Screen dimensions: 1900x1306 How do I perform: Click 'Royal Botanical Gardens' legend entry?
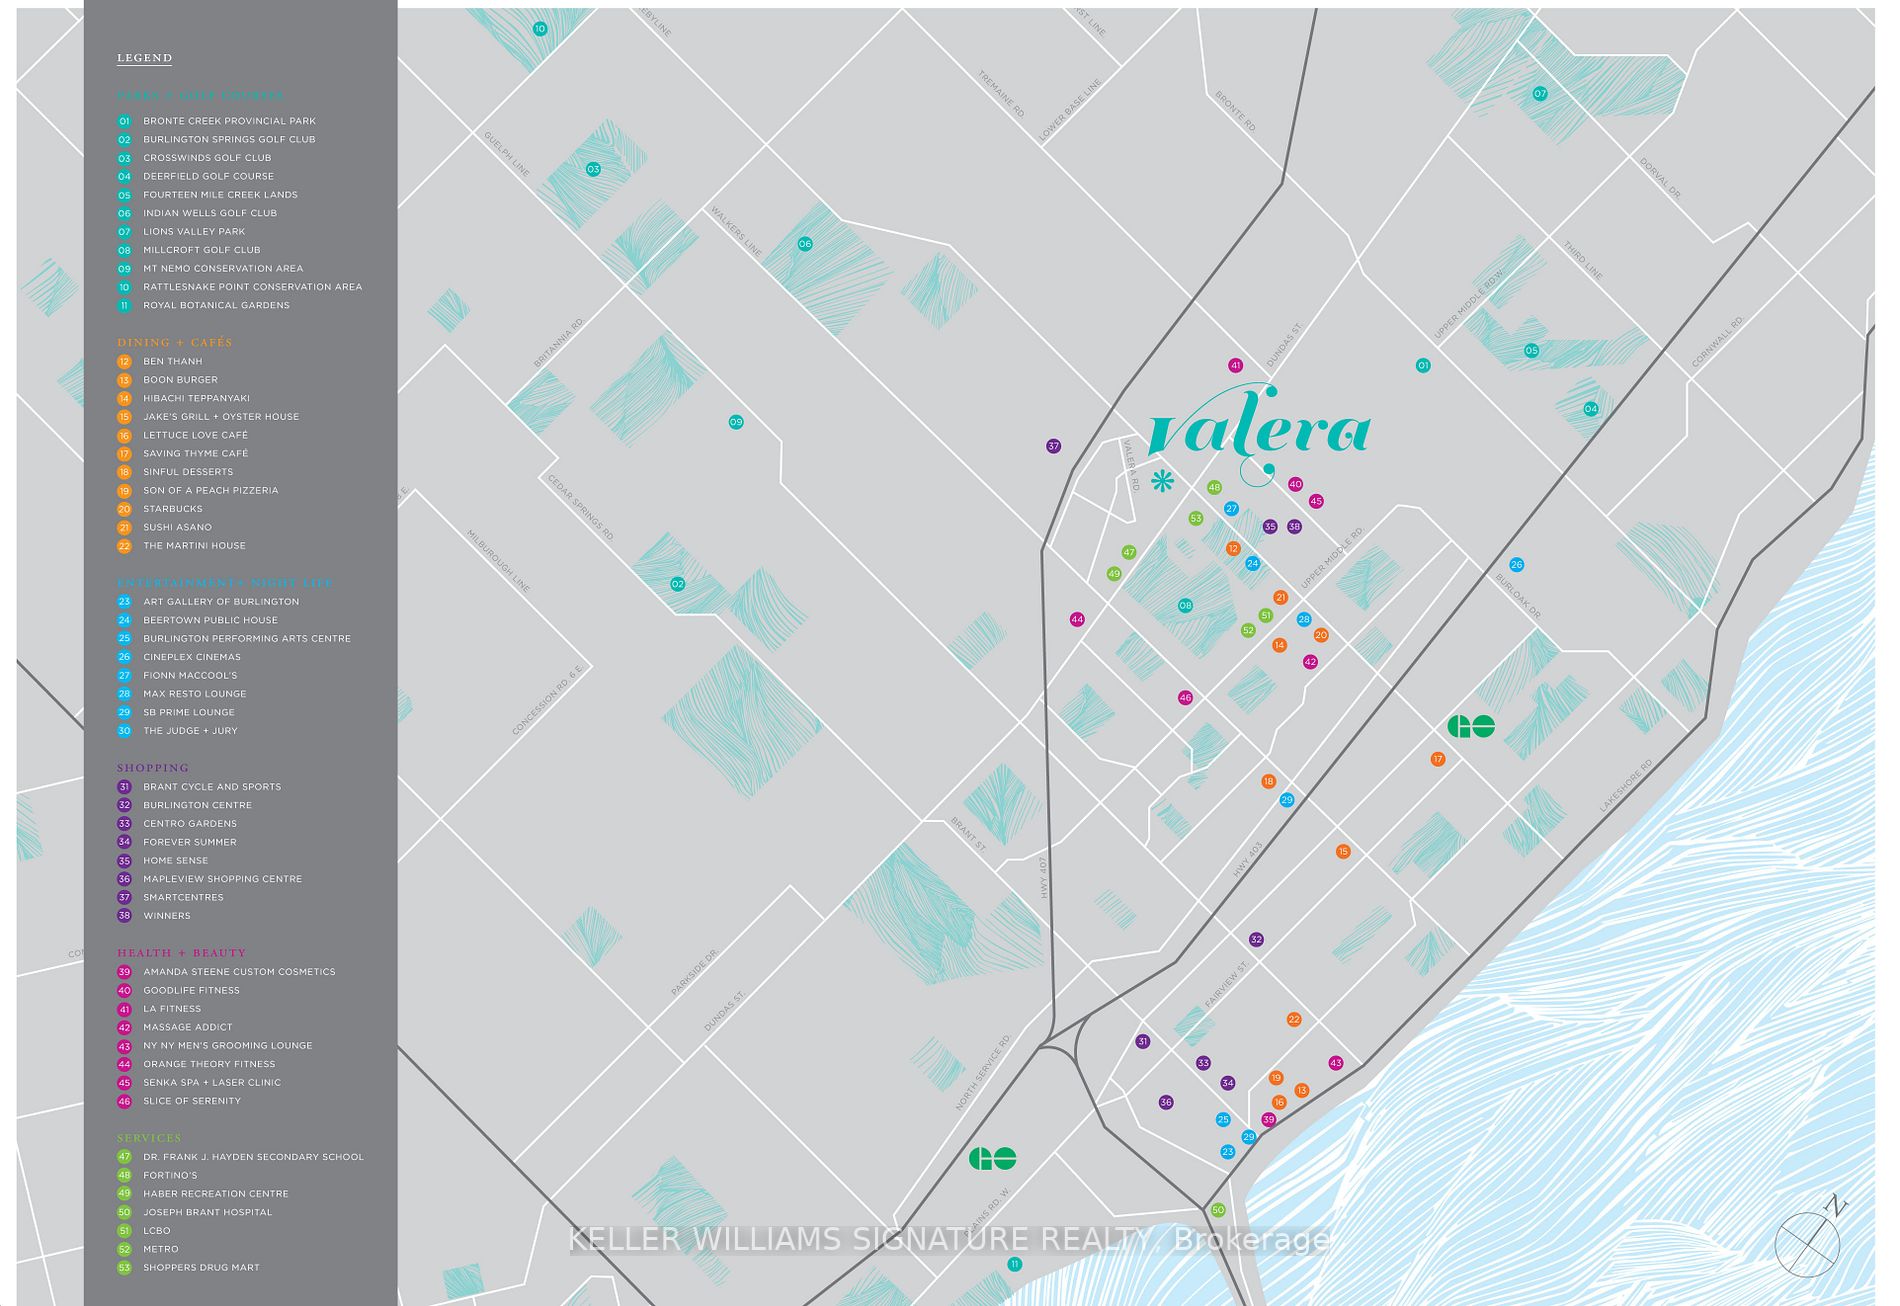pos(216,306)
